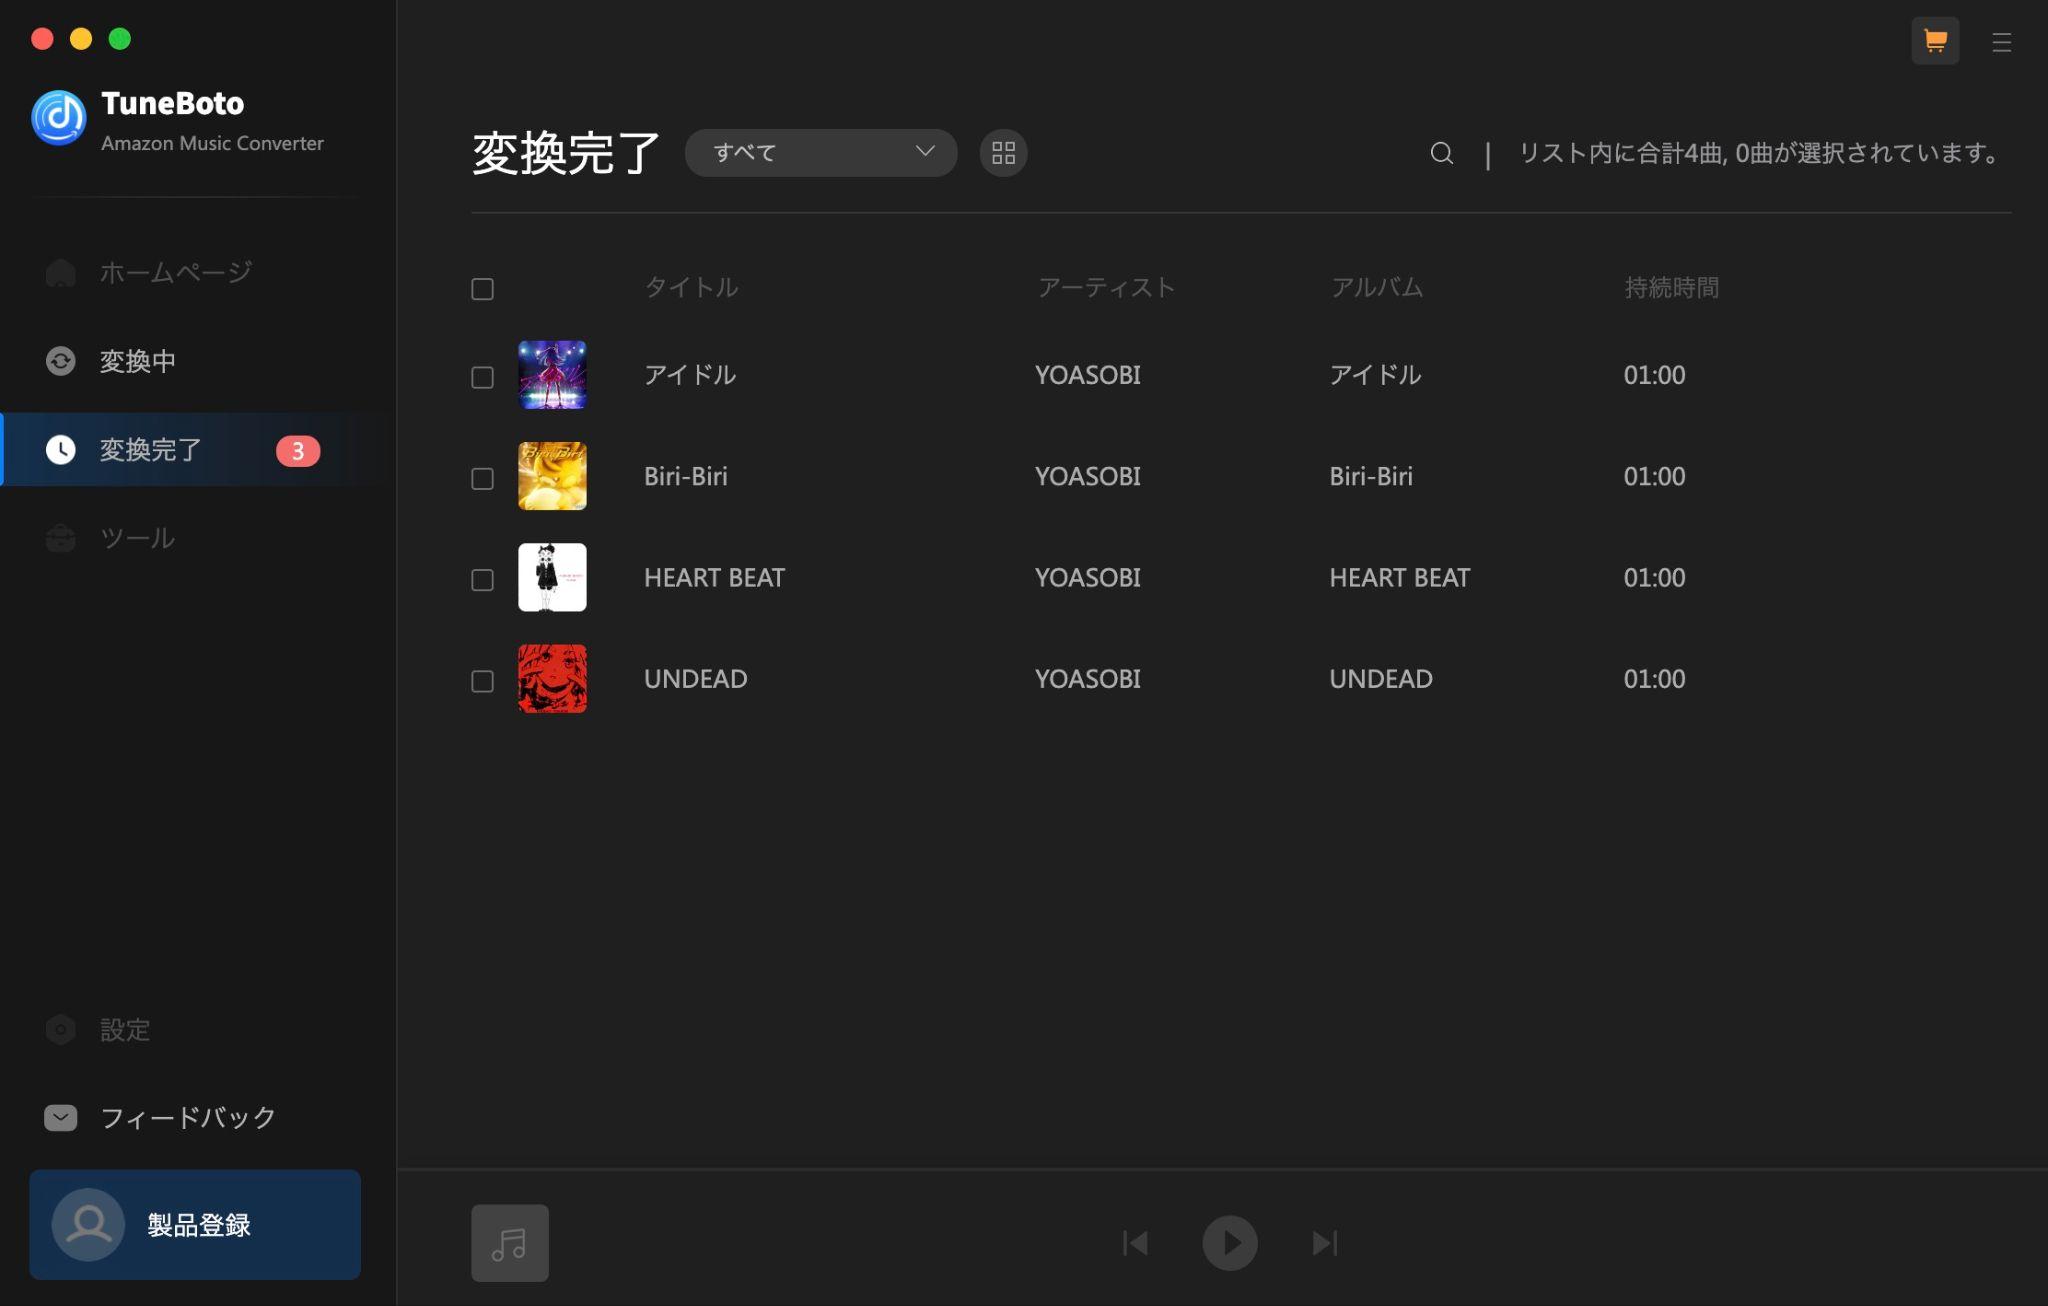2048x1306 pixels.
Task: Click the 持続時間 column header
Action: (x=1671, y=288)
